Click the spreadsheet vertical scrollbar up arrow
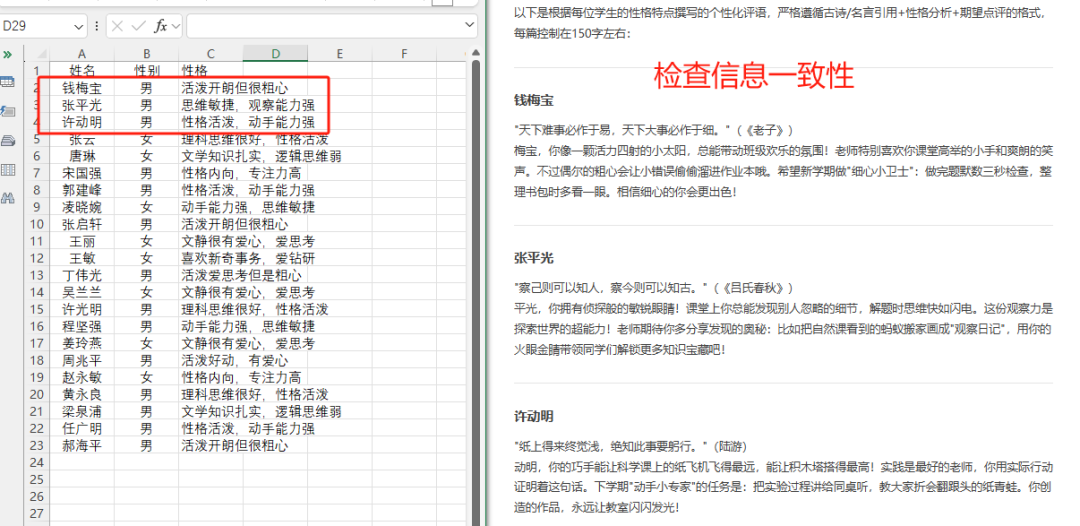The height and width of the screenshot is (526, 1080). (x=474, y=53)
